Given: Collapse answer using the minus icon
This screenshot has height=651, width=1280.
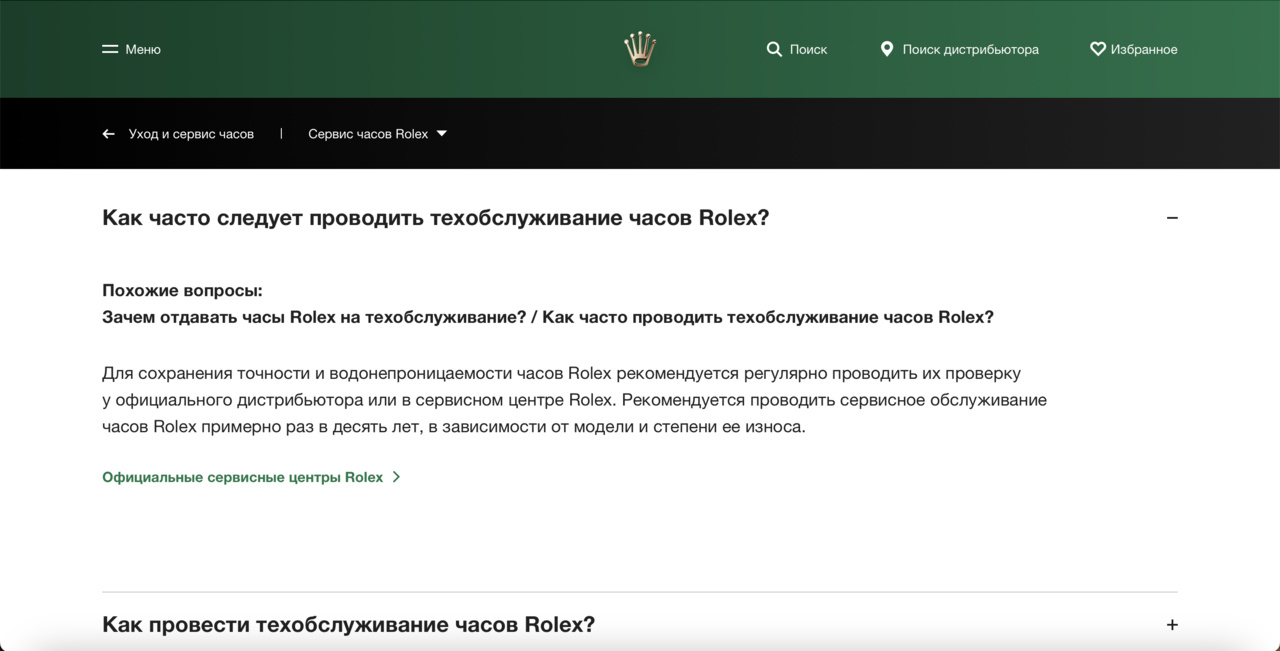Looking at the screenshot, I should [1172, 218].
